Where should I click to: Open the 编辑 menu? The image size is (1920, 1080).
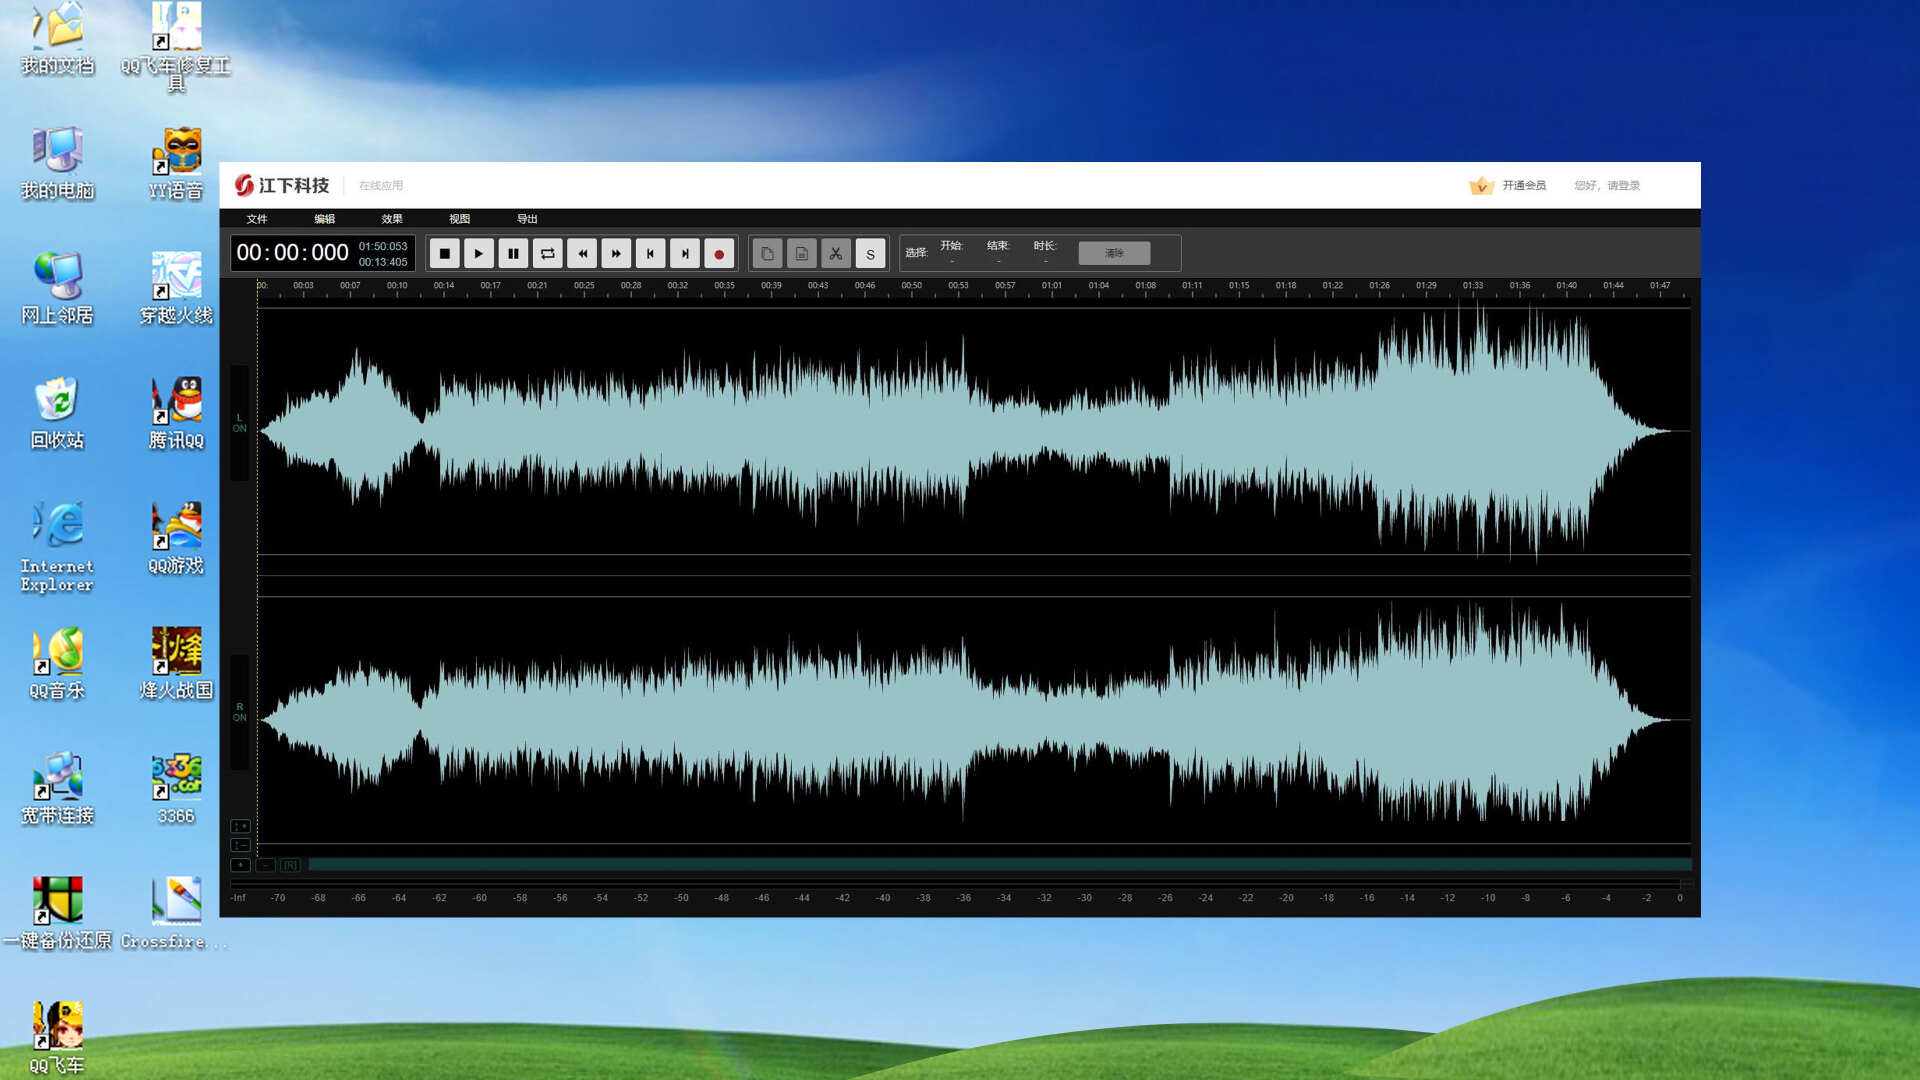click(x=325, y=219)
